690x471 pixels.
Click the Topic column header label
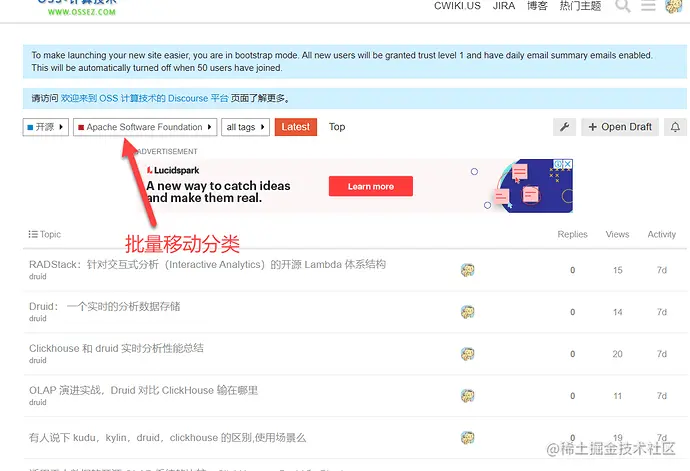tap(50, 234)
